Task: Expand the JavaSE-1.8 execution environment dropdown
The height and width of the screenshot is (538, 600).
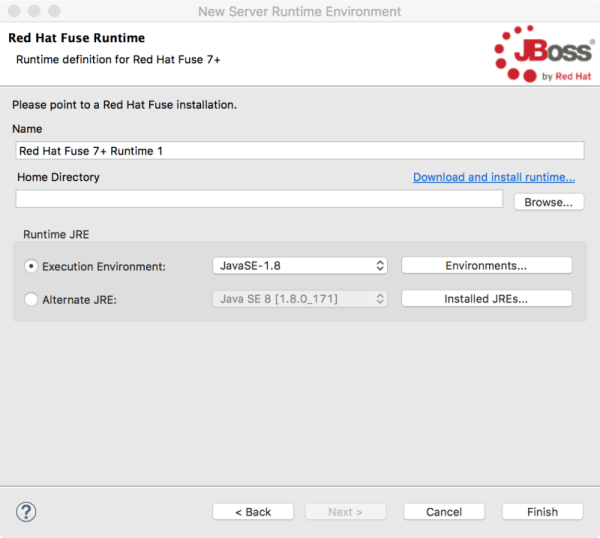Action: (299, 266)
